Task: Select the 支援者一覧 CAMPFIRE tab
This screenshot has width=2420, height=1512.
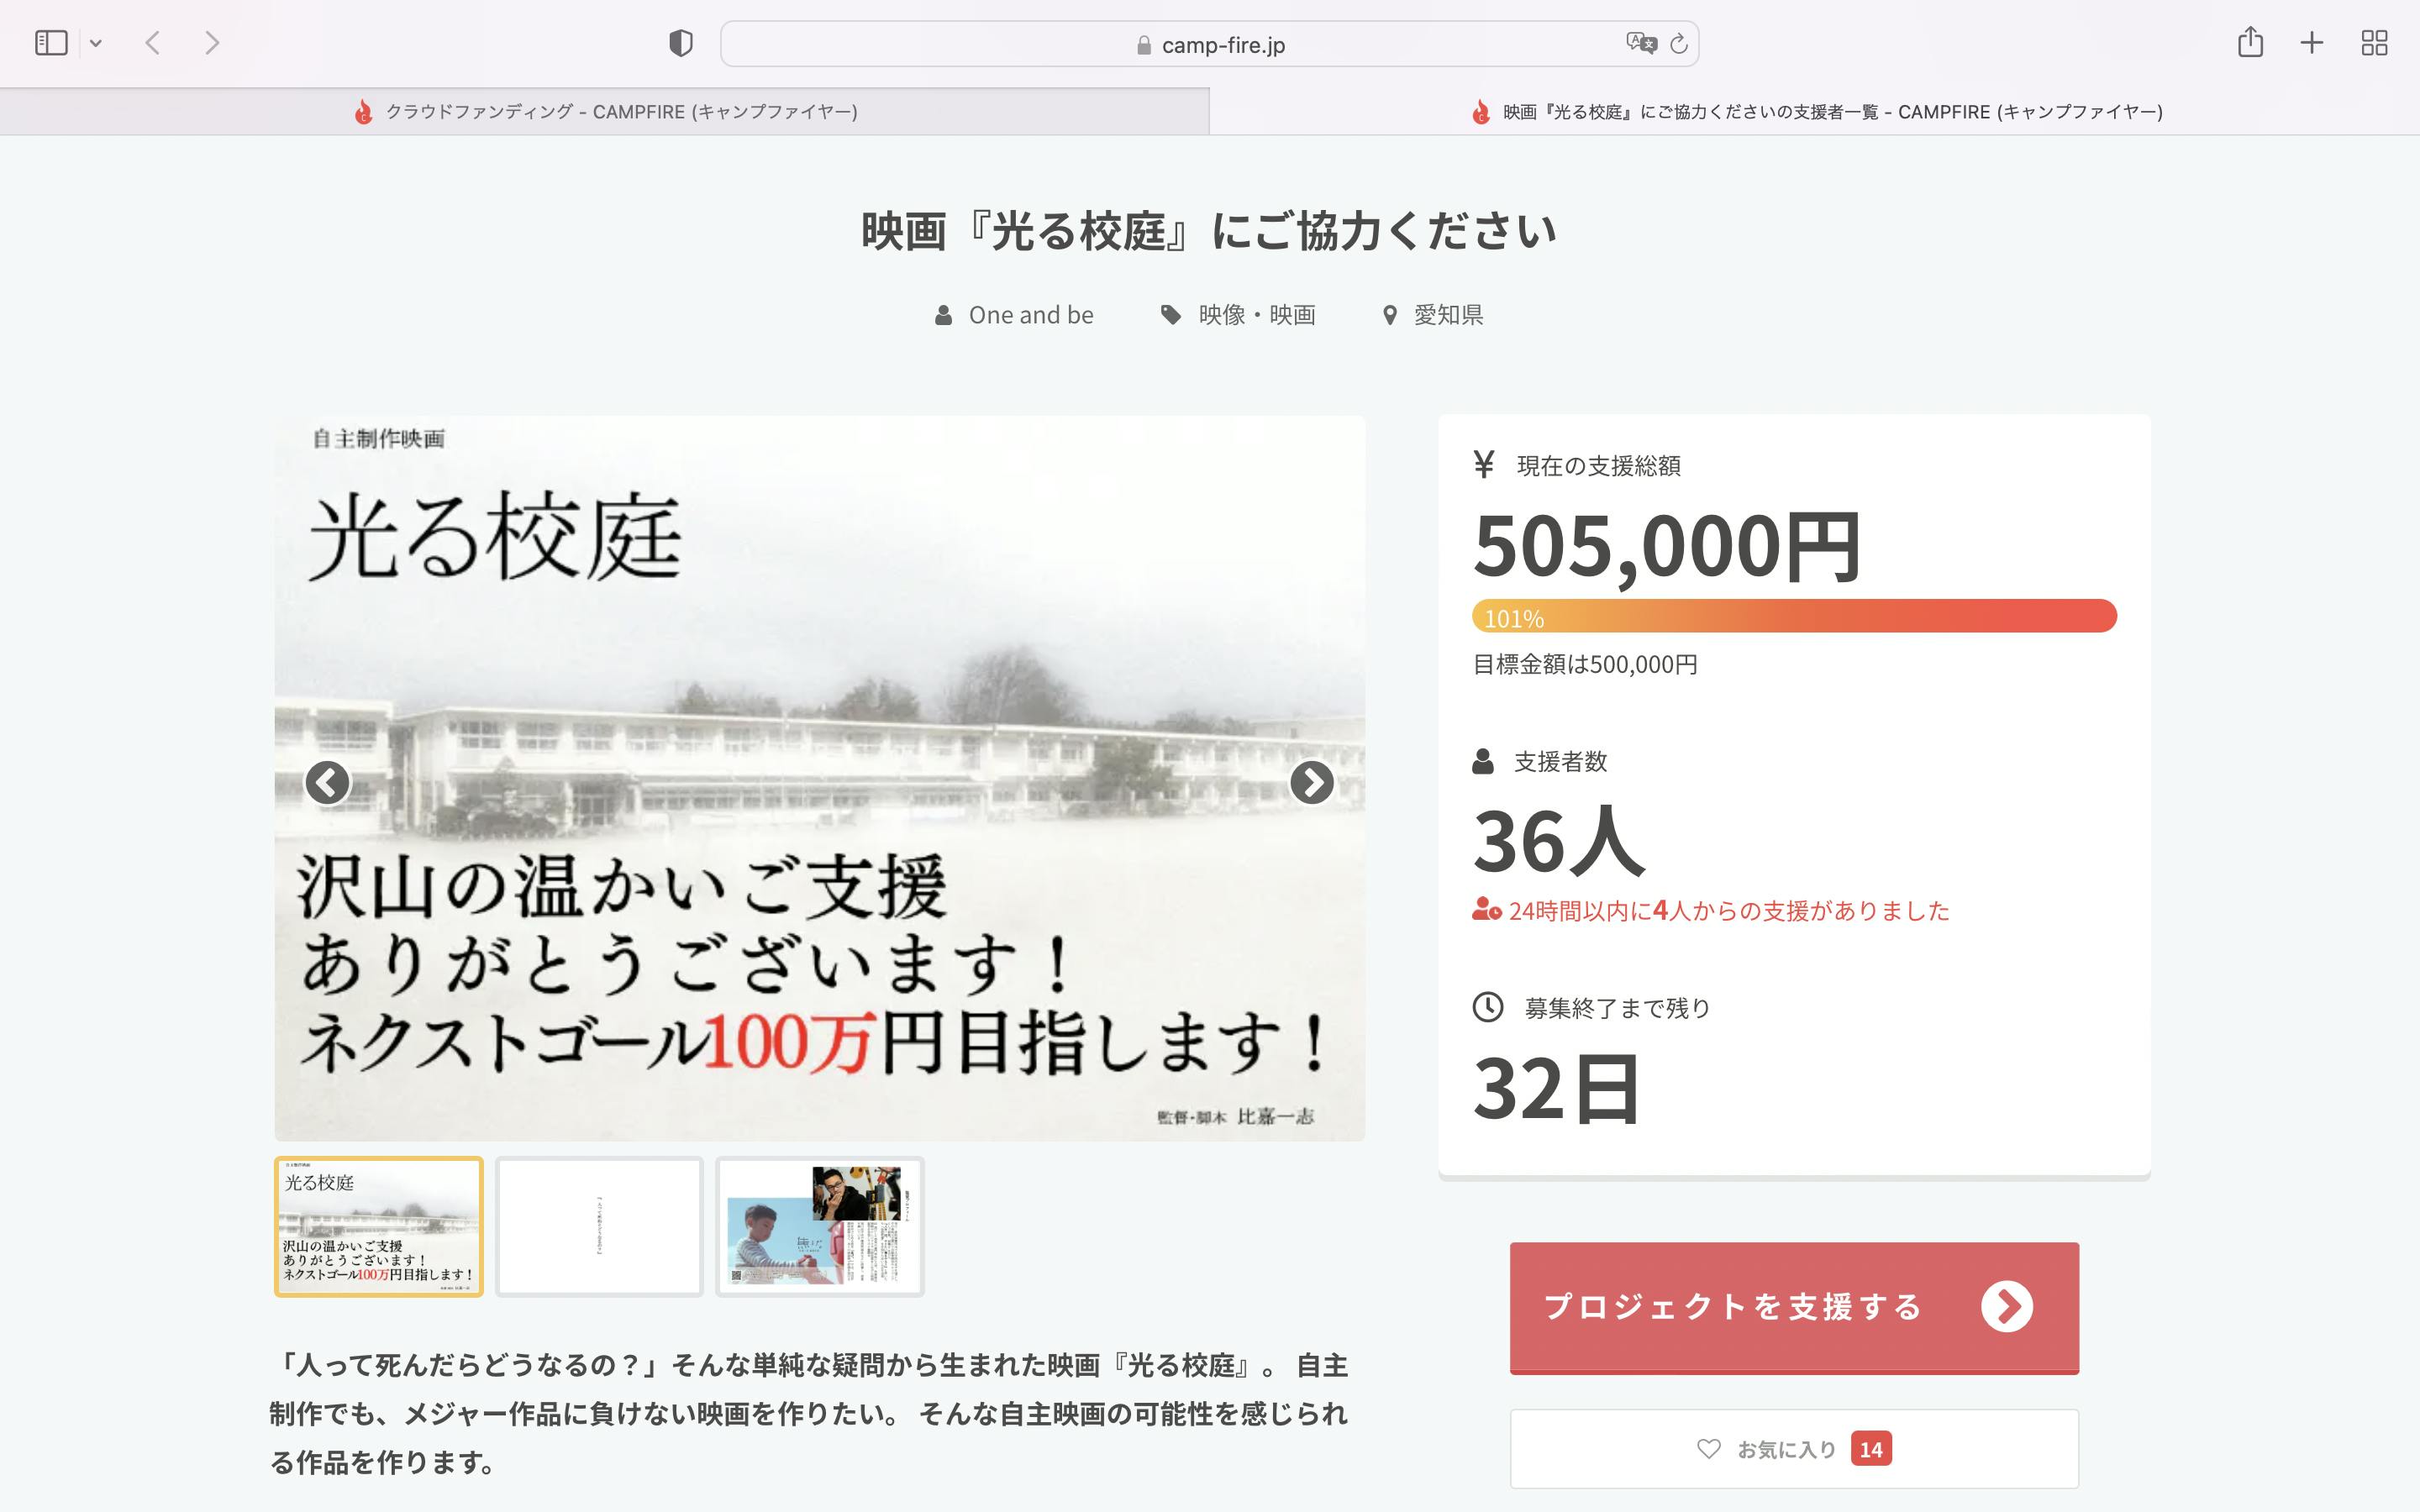Action: [x=1815, y=112]
